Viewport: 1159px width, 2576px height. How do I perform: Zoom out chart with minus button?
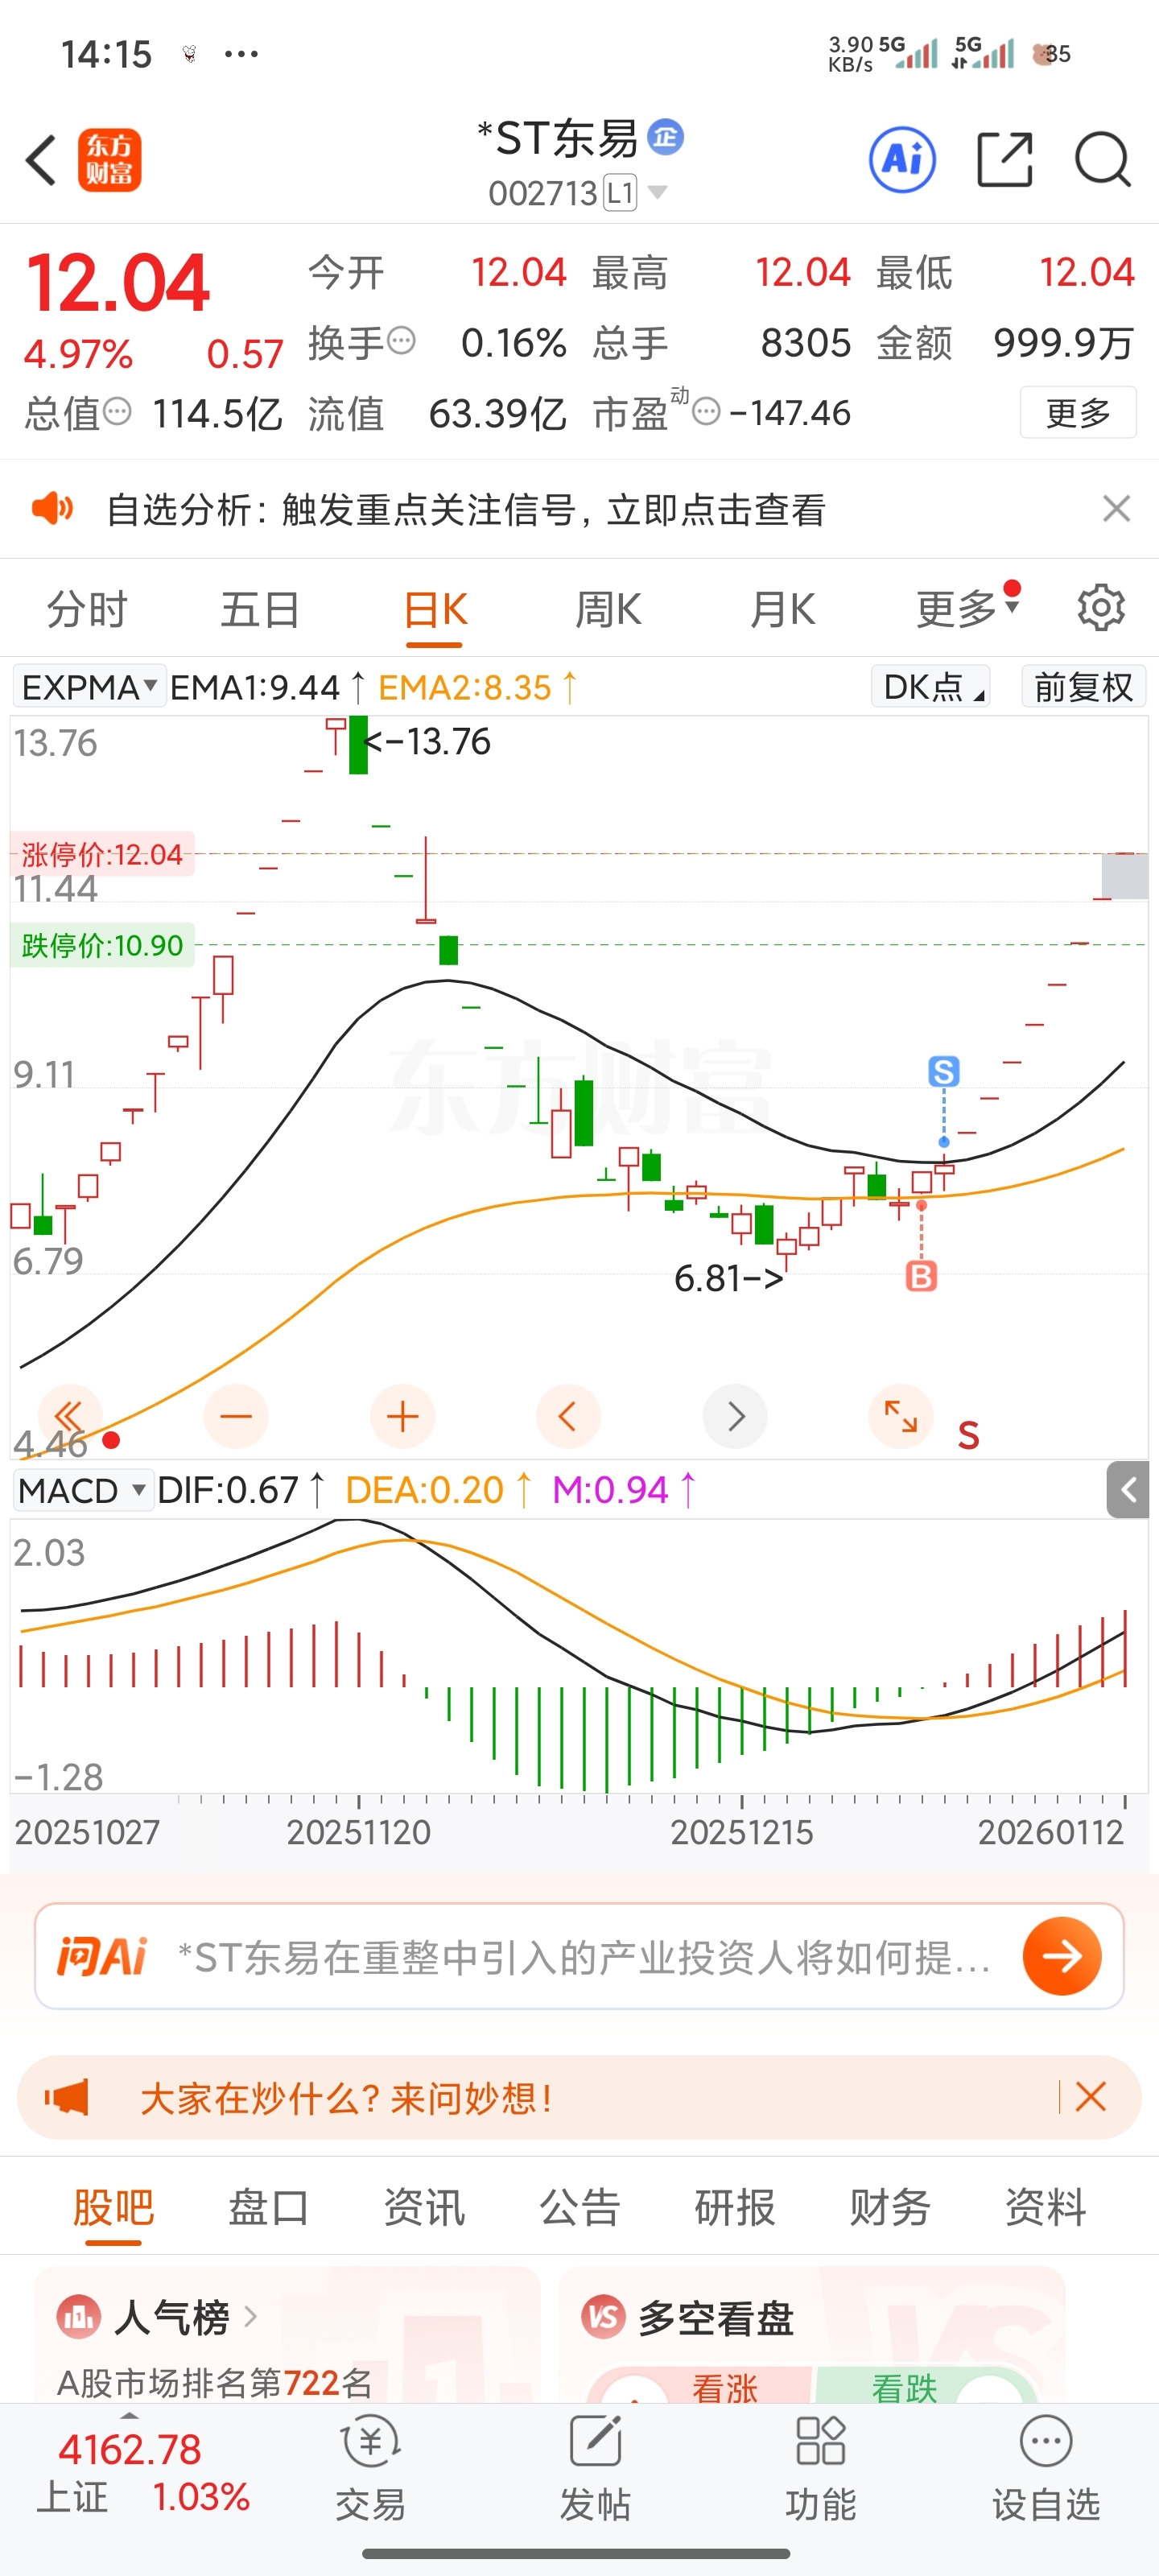(x=236, y=1416)
